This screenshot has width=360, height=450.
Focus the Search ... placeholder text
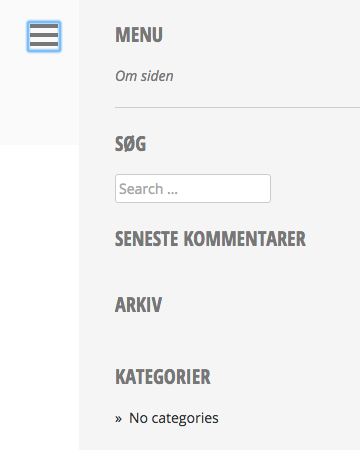pyautogui.click(x=148, y=189)
